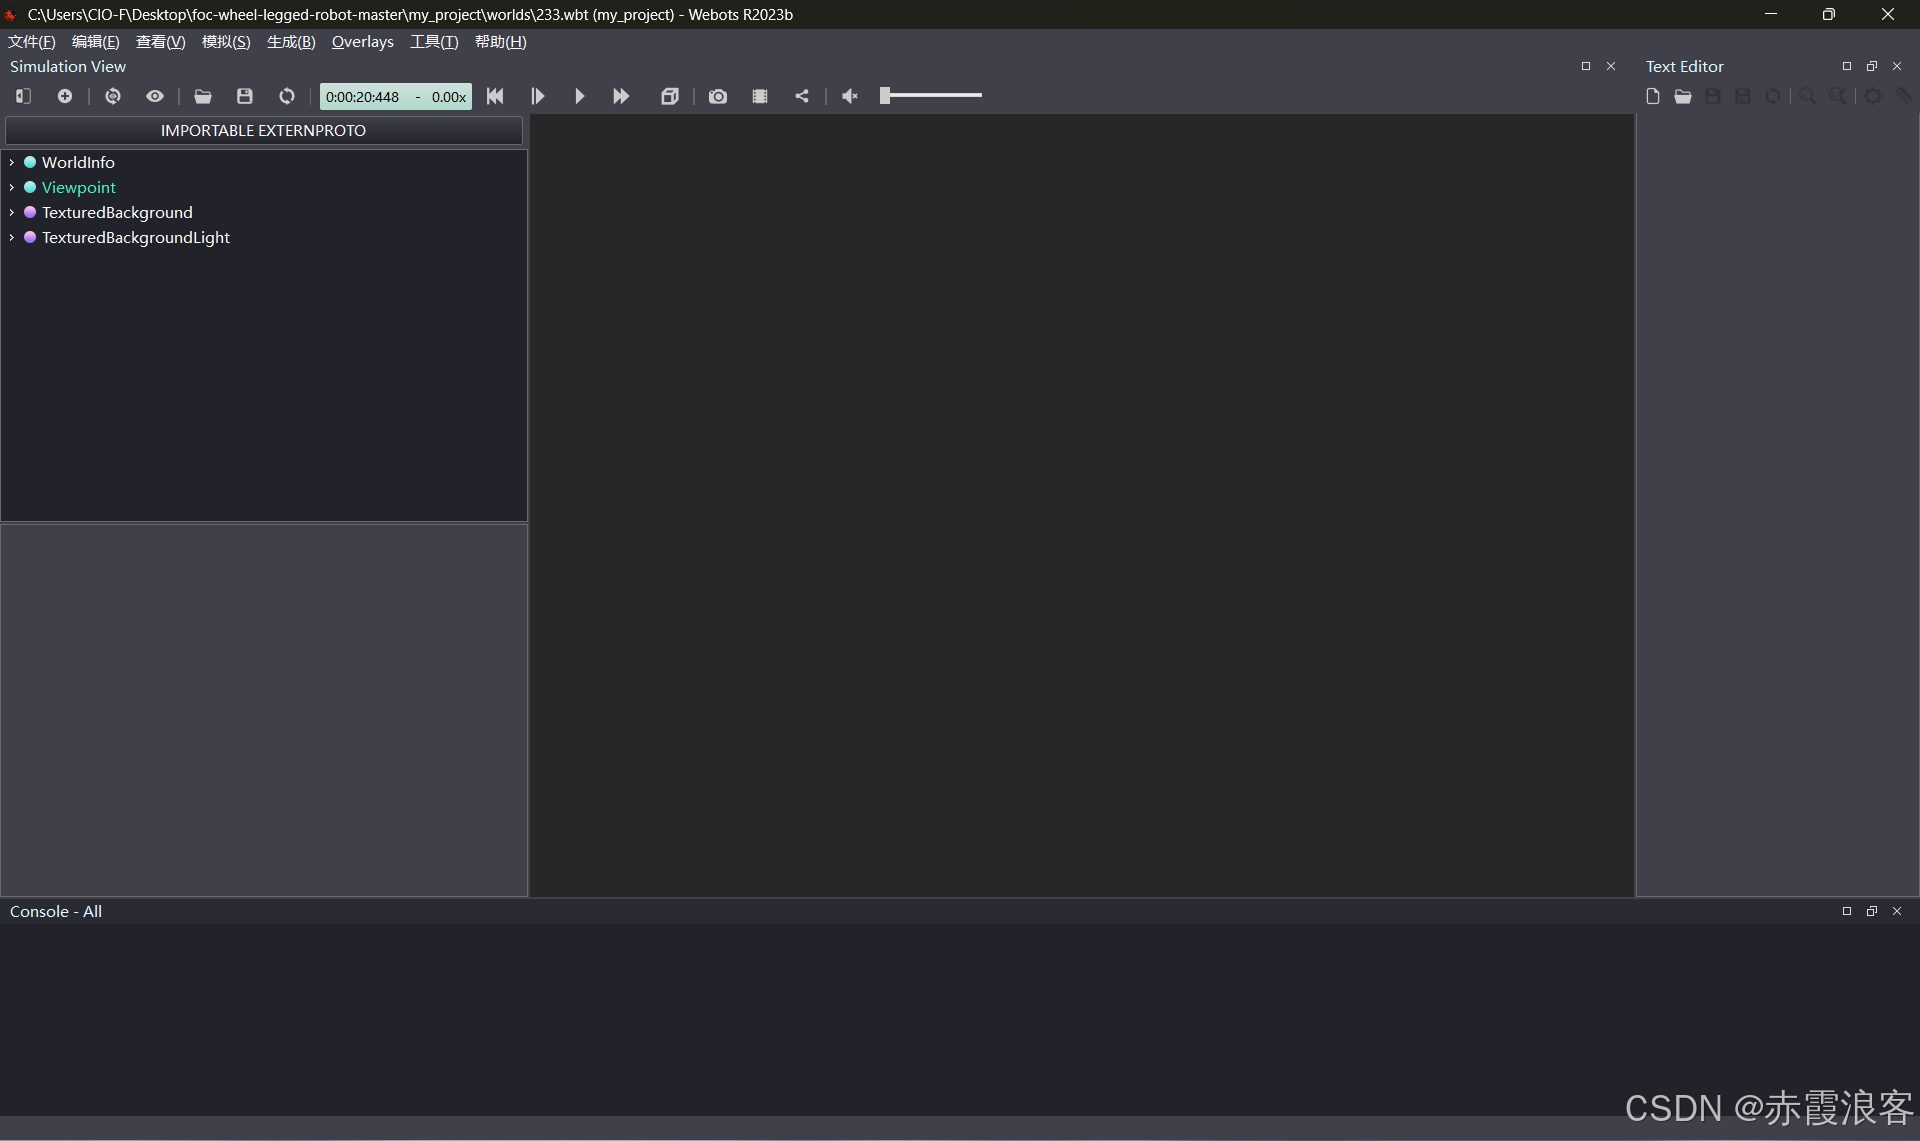The height and width of the screenshot is (1141, 1920).
Task: Click the IMPORTABLE EXTERNPROTO button
Action: coord(263,130)
